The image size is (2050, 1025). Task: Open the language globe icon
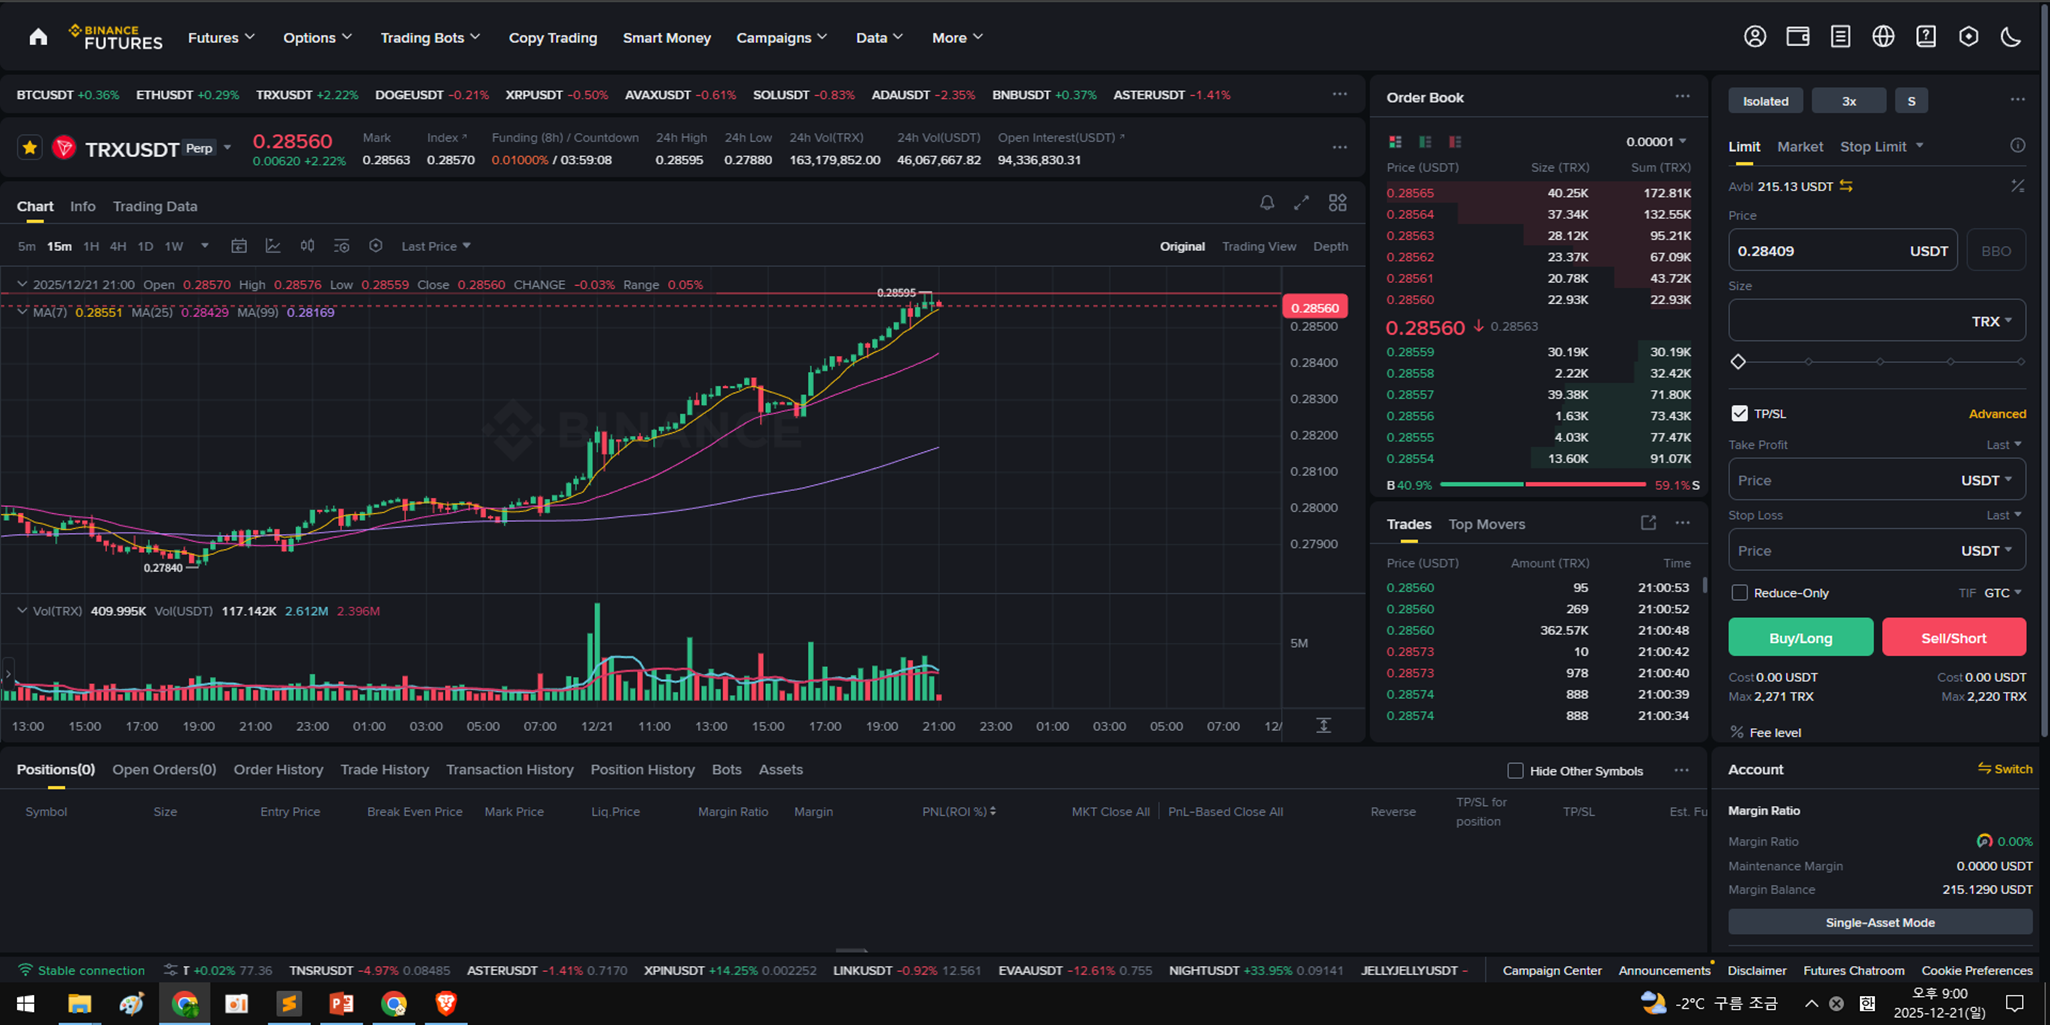(x=1883, y=37)
